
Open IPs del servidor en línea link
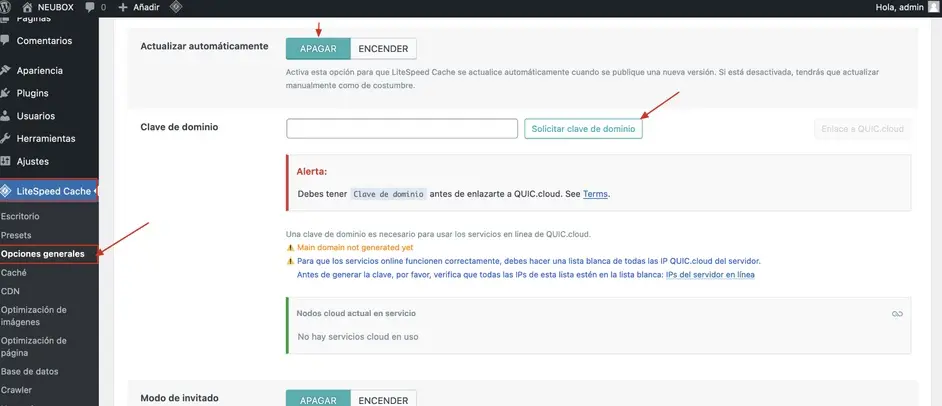pos(710,274)
